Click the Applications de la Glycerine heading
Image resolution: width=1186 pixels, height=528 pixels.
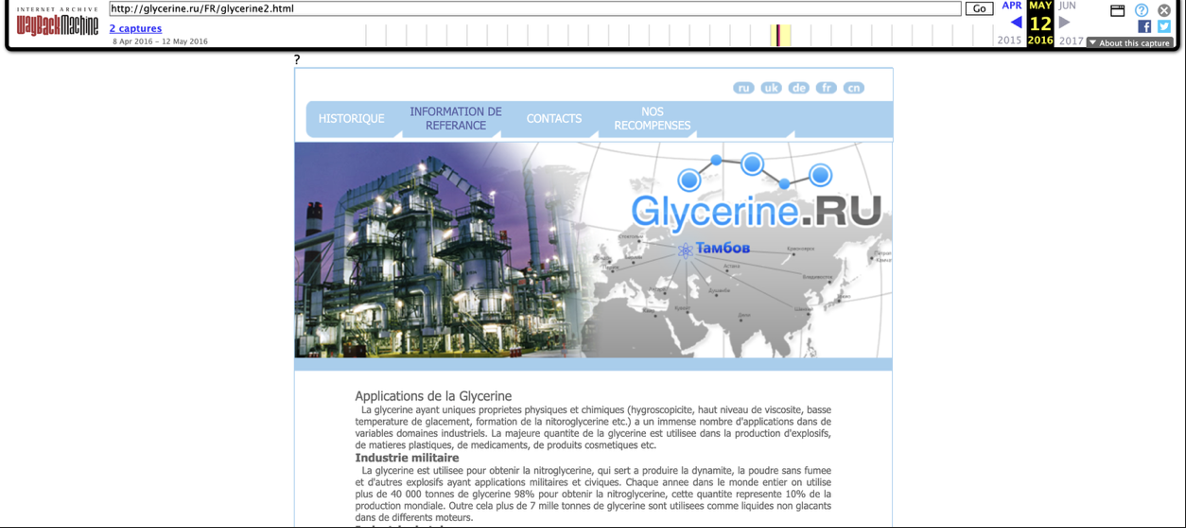point(433,396)
